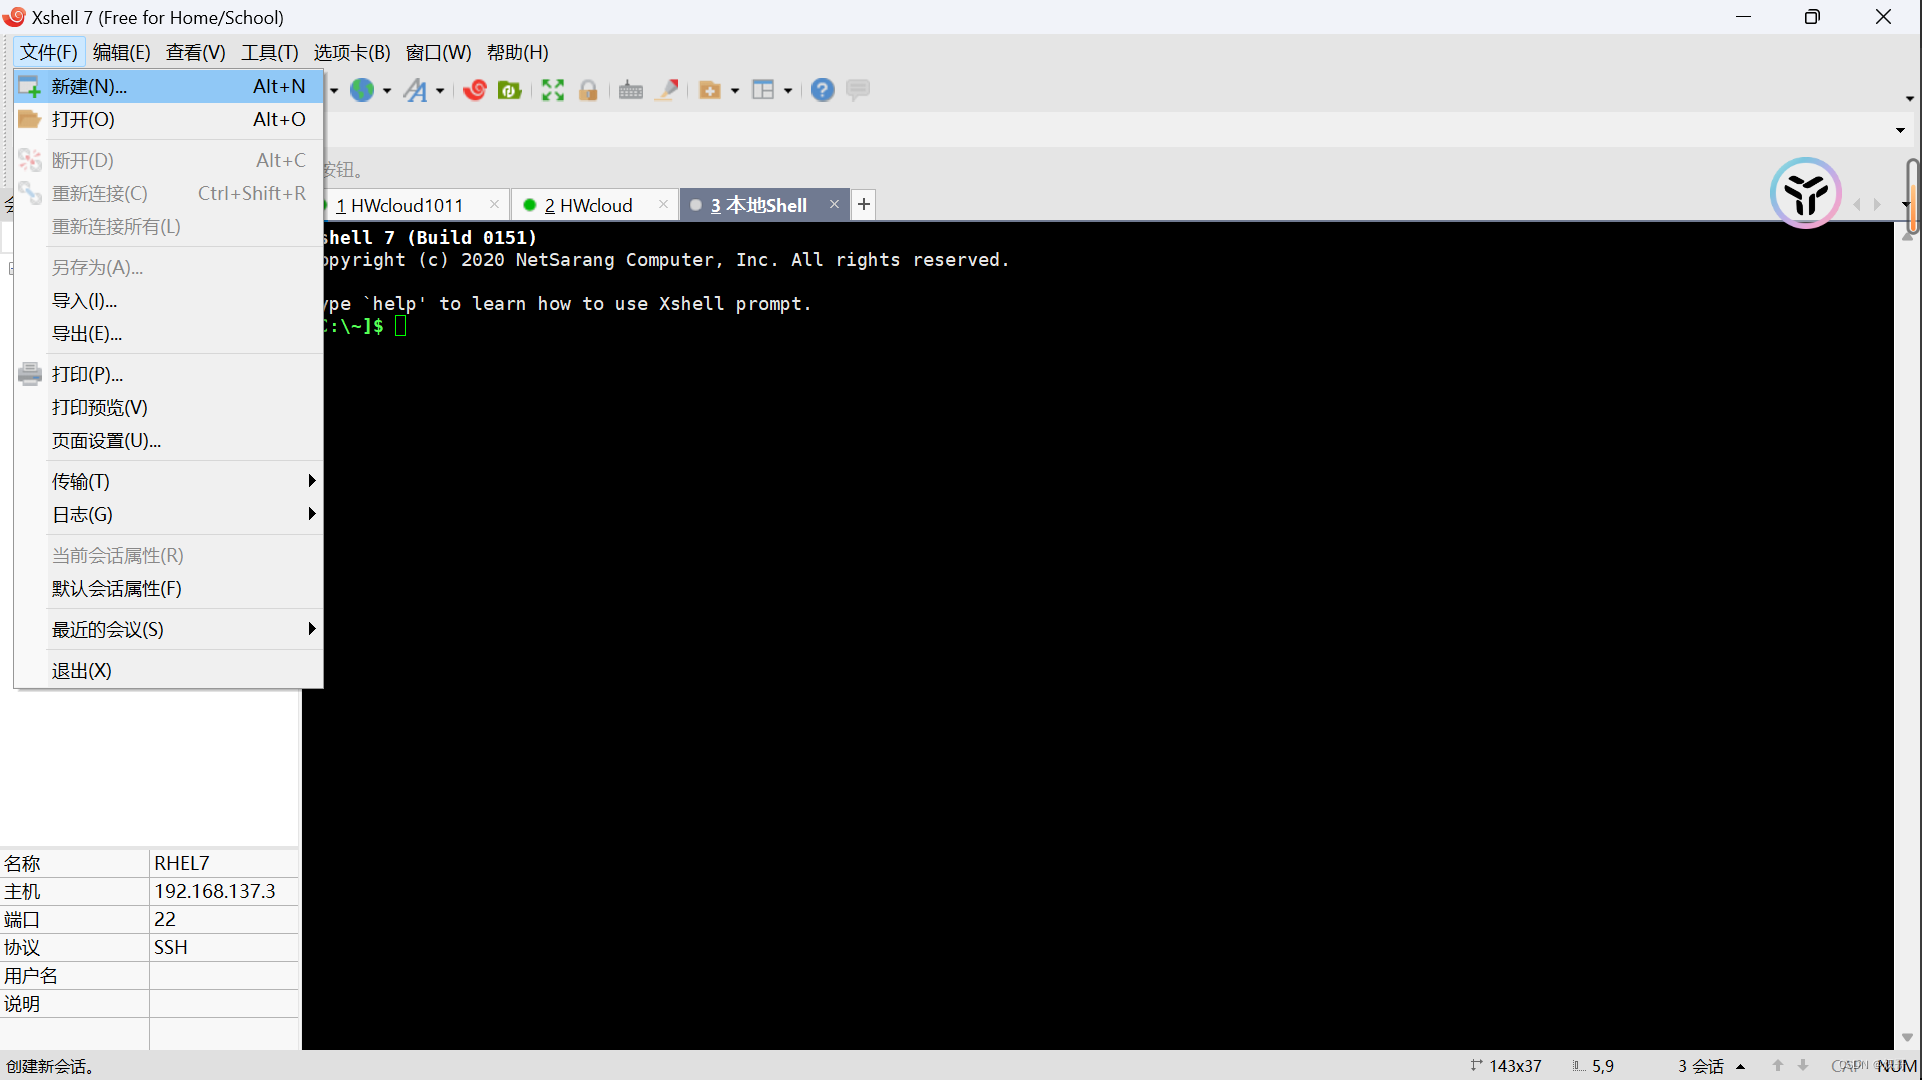Viewport: 1922px width, 1080px height.
Task: Click the status bar down arrow
Action: (1803, 1066)
